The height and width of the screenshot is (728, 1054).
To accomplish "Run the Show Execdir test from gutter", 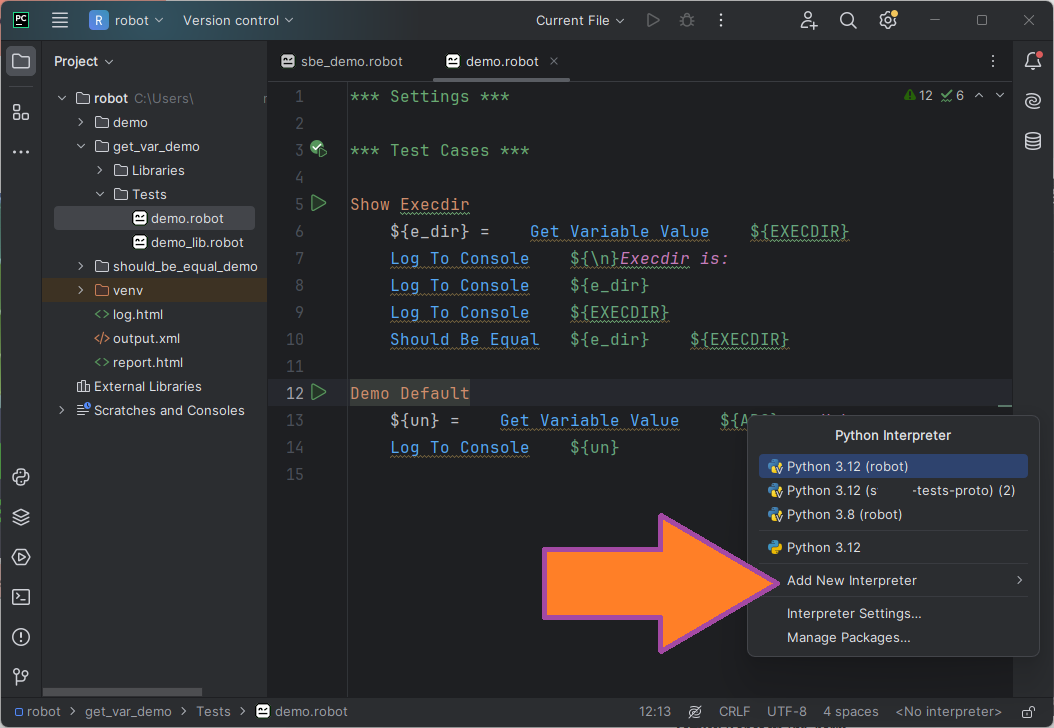I will 319,203.
